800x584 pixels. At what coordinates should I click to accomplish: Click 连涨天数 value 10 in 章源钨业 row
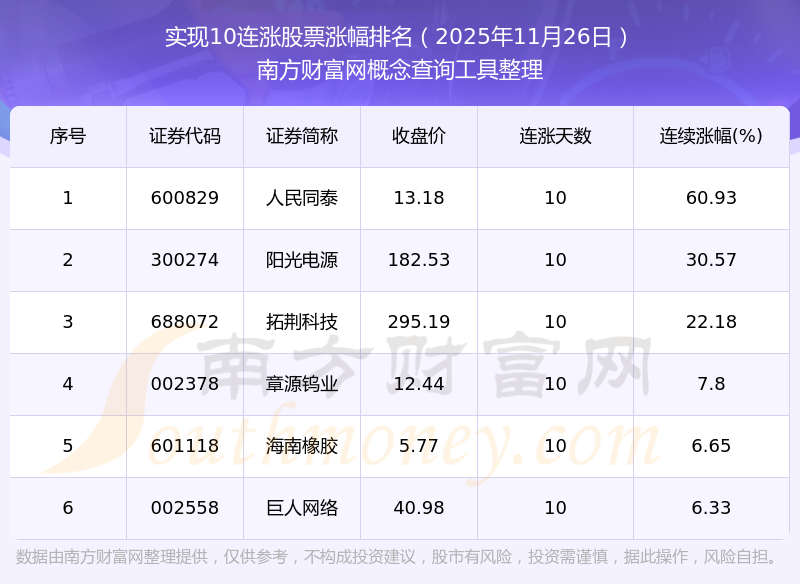pyautogui.click(x=555, y=384)
